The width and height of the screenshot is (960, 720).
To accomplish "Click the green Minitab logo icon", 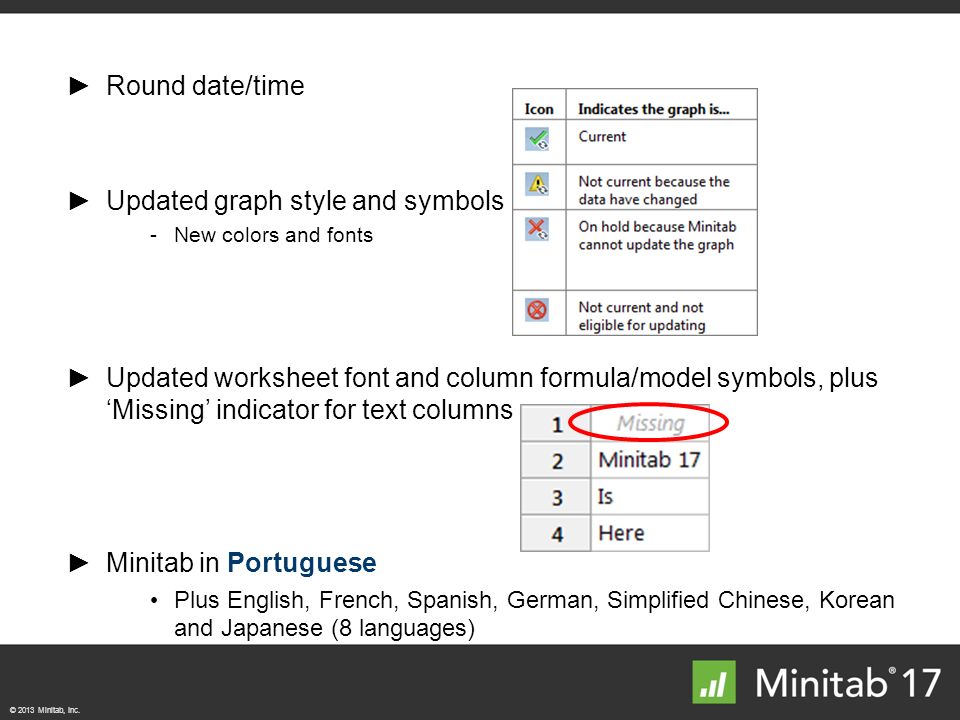I will point(714,682).
